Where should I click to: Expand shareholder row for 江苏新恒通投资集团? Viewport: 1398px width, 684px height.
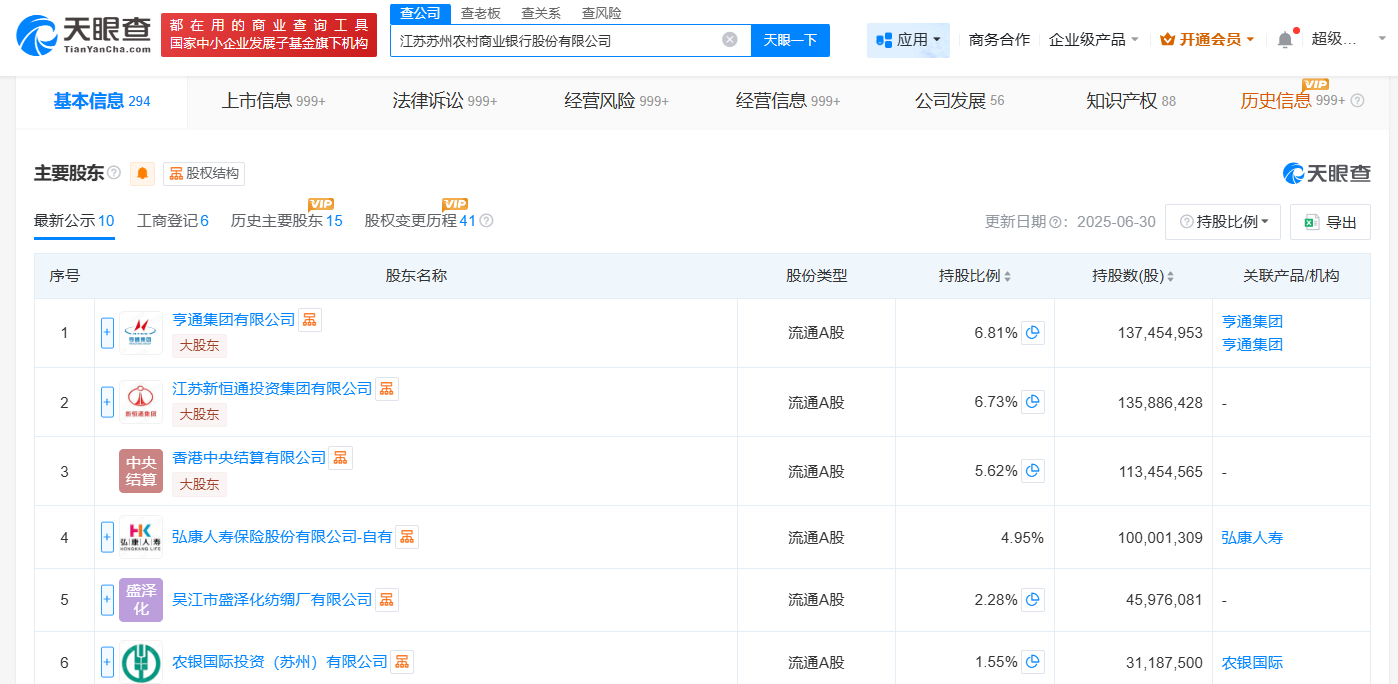pos(107,402)
